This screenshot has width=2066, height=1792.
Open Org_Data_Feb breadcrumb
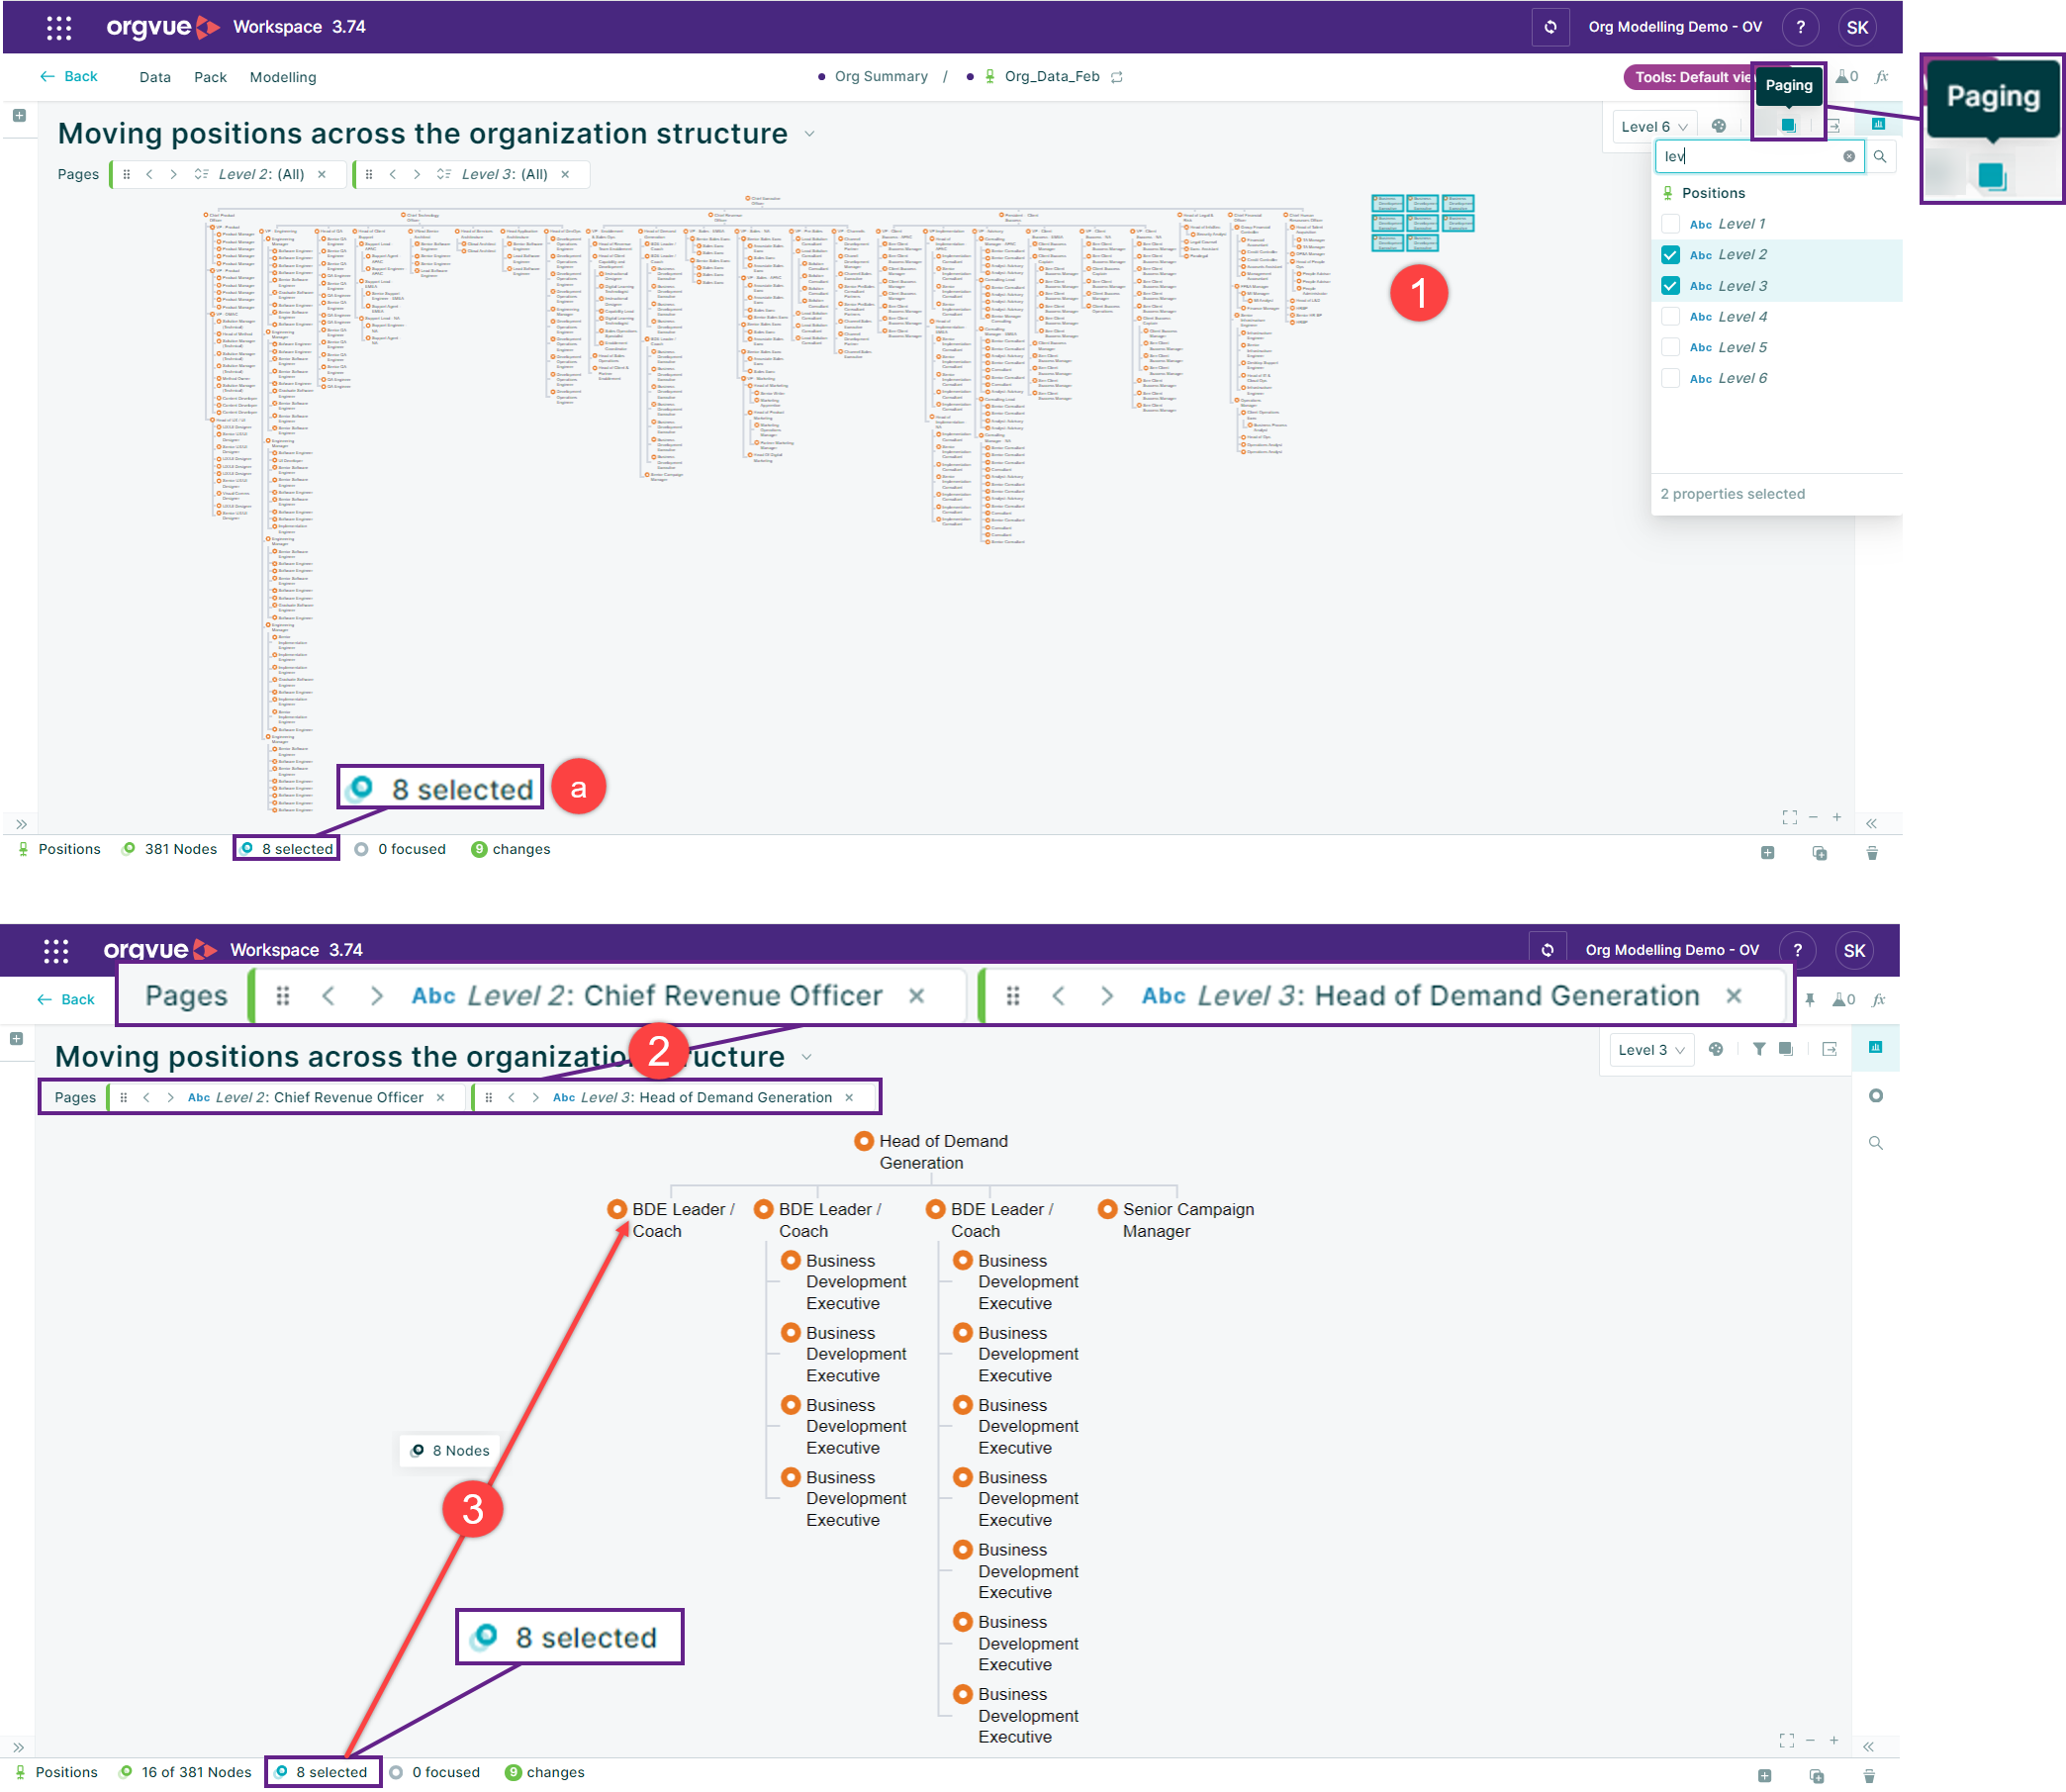pyautogui.click(x=1051, y=77)
